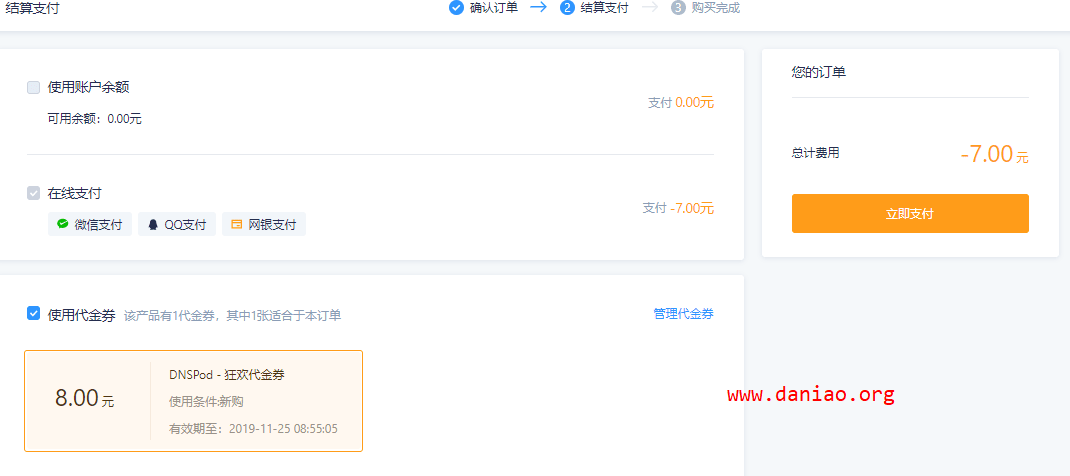
Task: Click the step 2 circle icon
Action: click(566, 8)
